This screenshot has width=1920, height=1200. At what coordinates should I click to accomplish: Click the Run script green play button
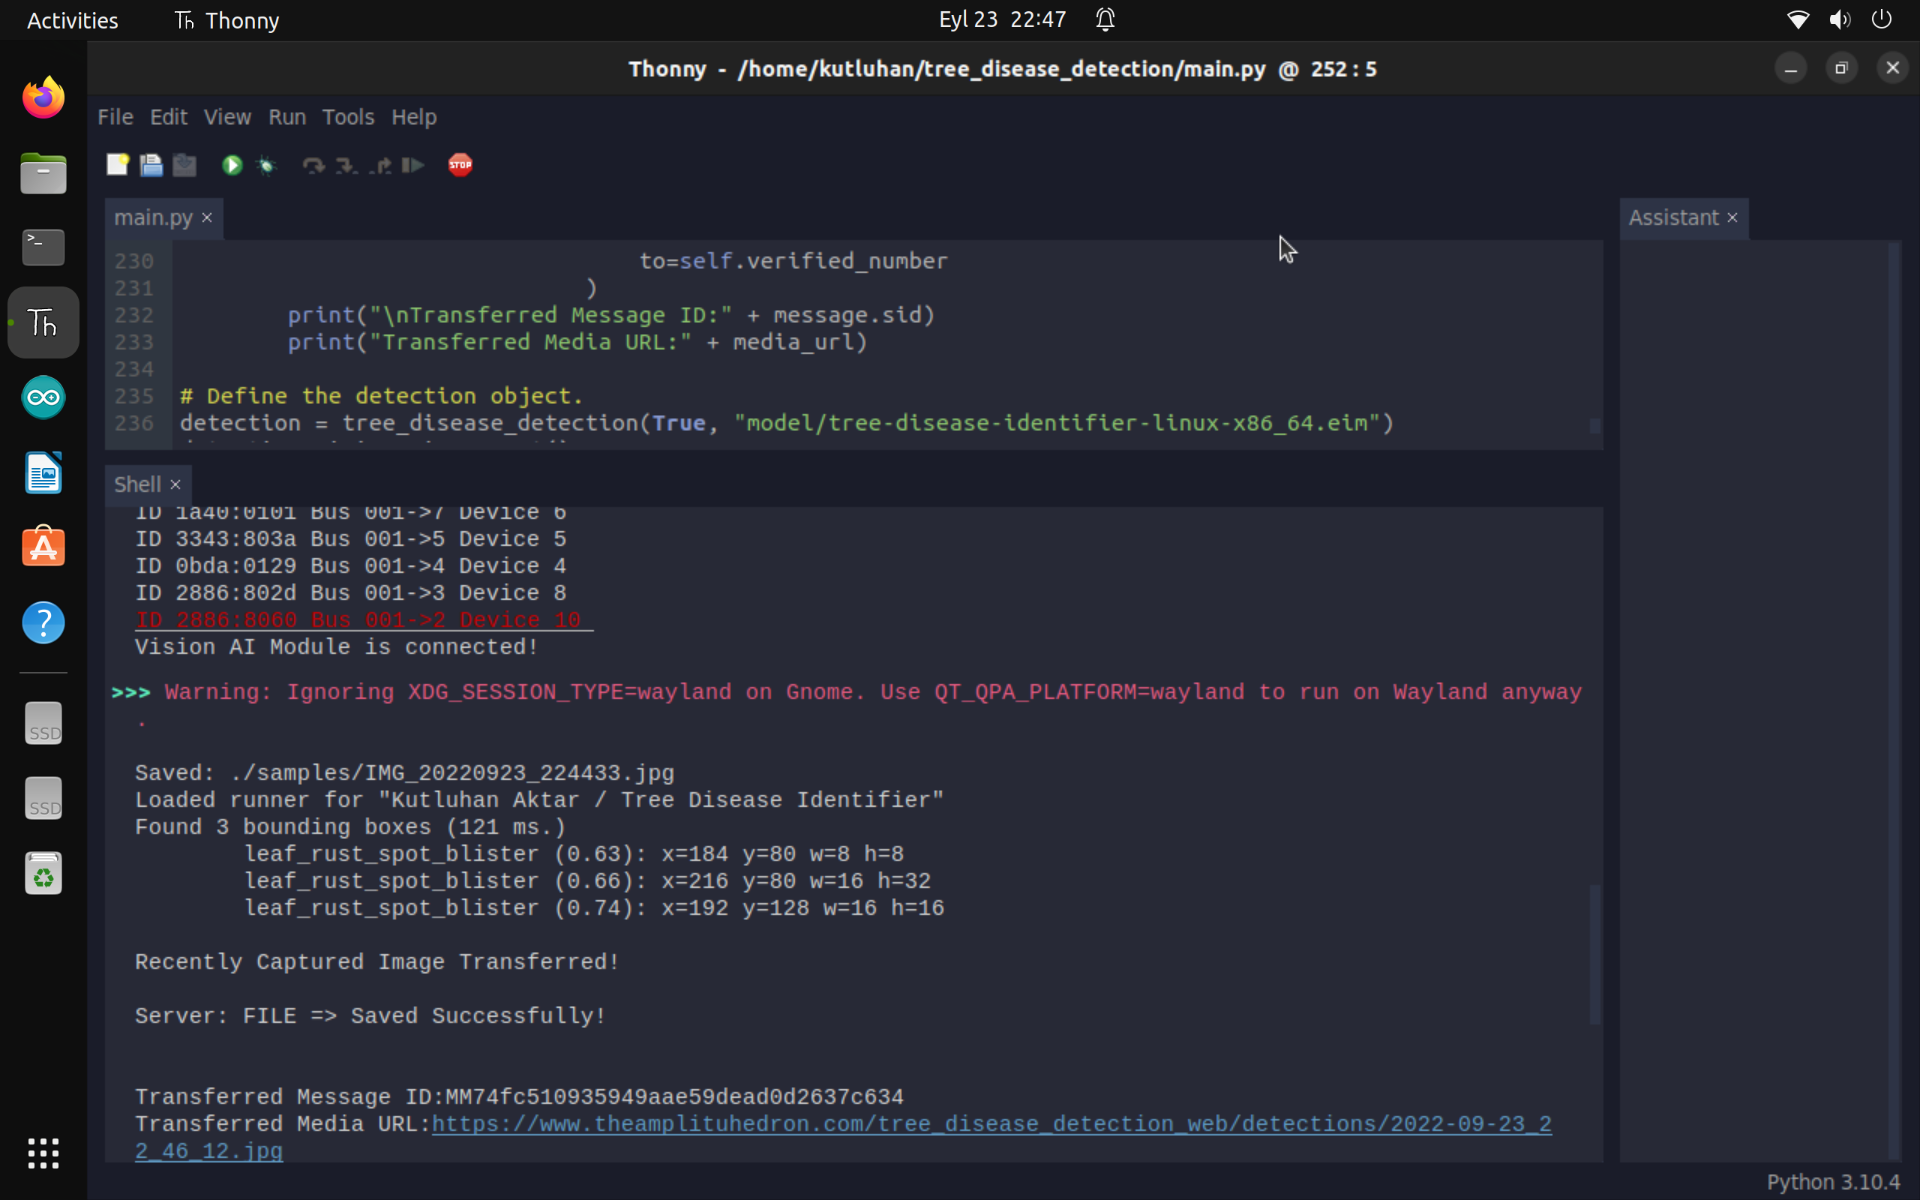231,166
